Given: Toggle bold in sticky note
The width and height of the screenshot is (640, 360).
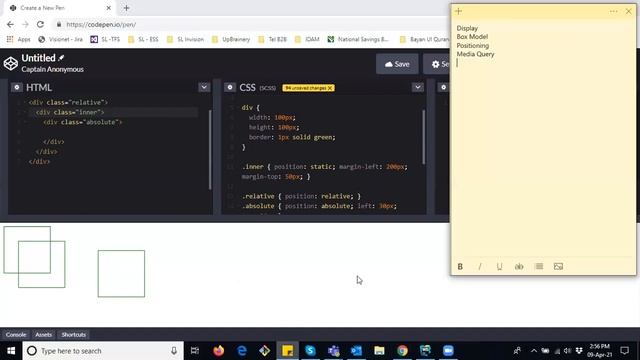Looking at the screenshot, I should [x=460, y=267].
